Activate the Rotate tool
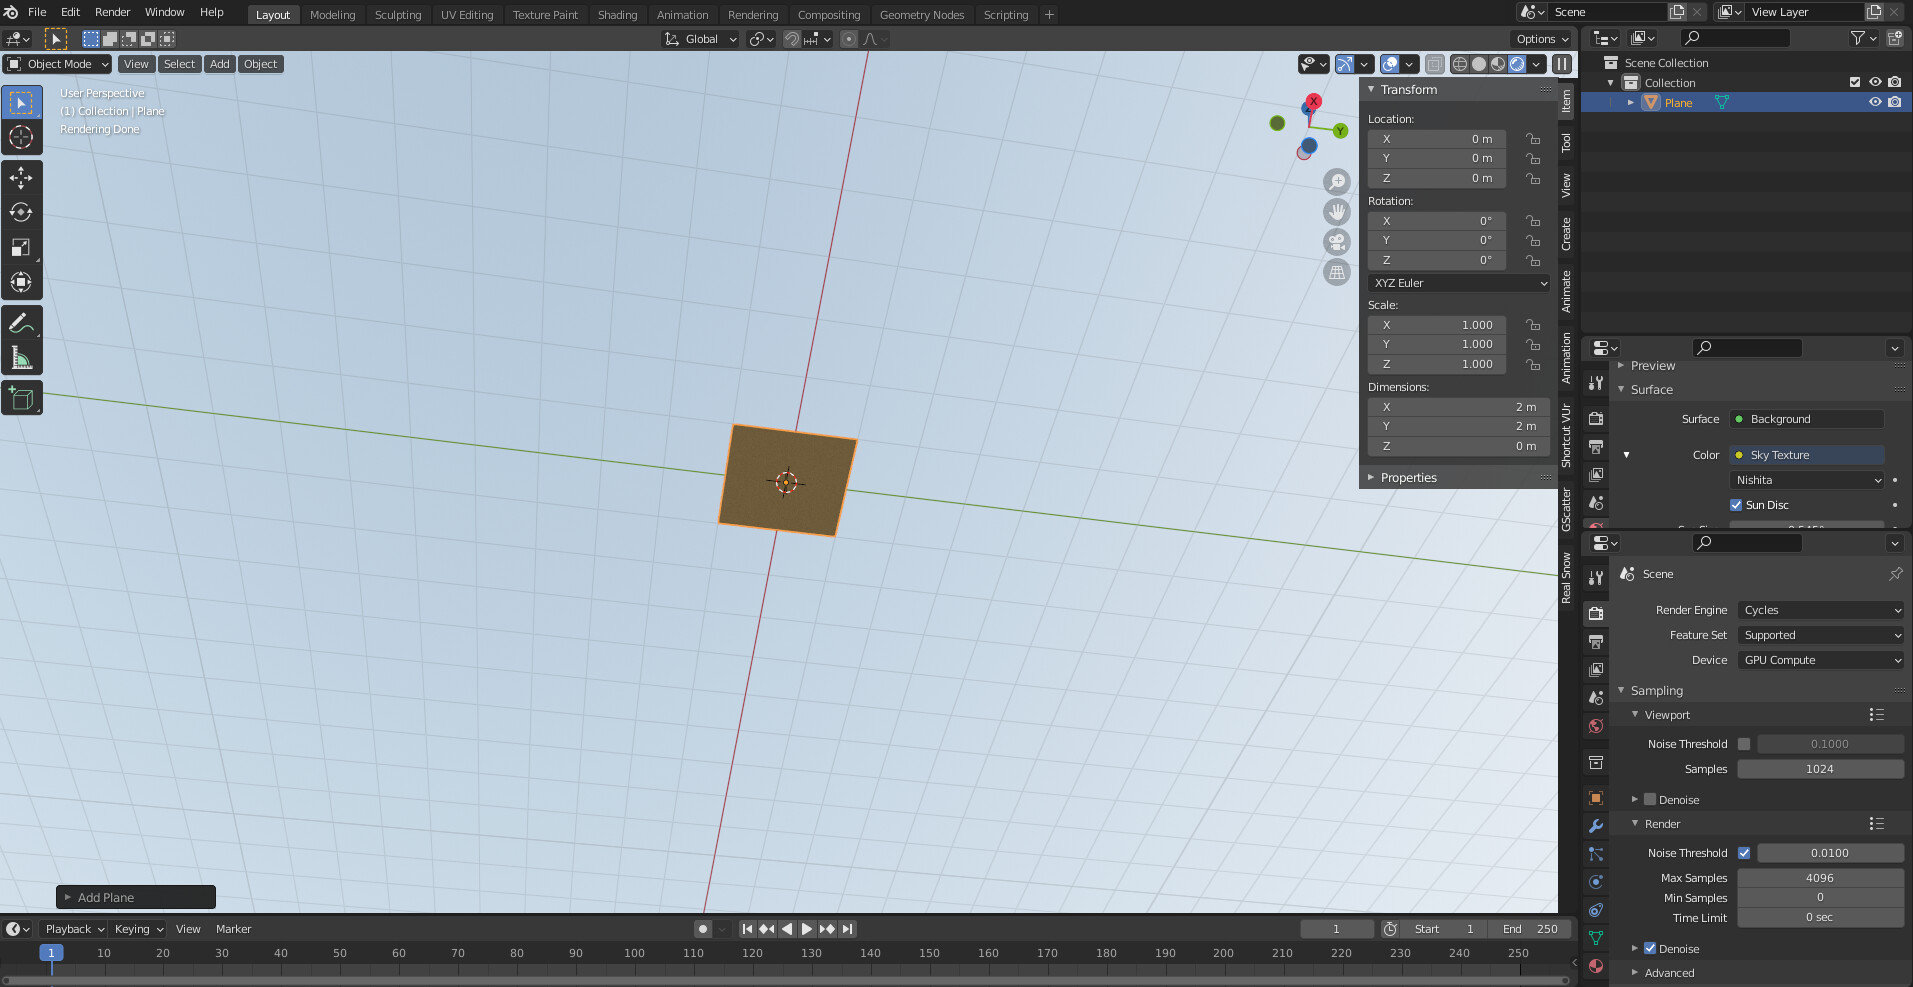Viewport: 1913px width, 987px height. click(x=21, y=213)
